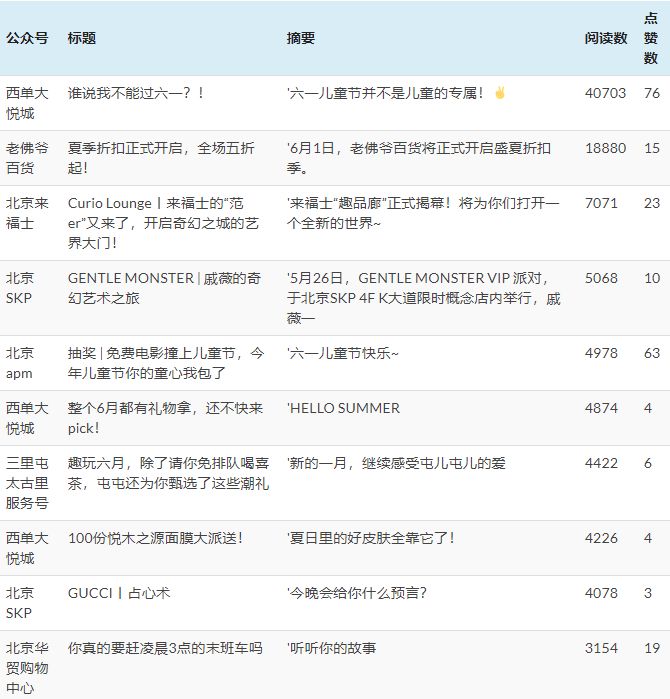Click 西单大悦城 cell in 4226 row

(27, 548)
